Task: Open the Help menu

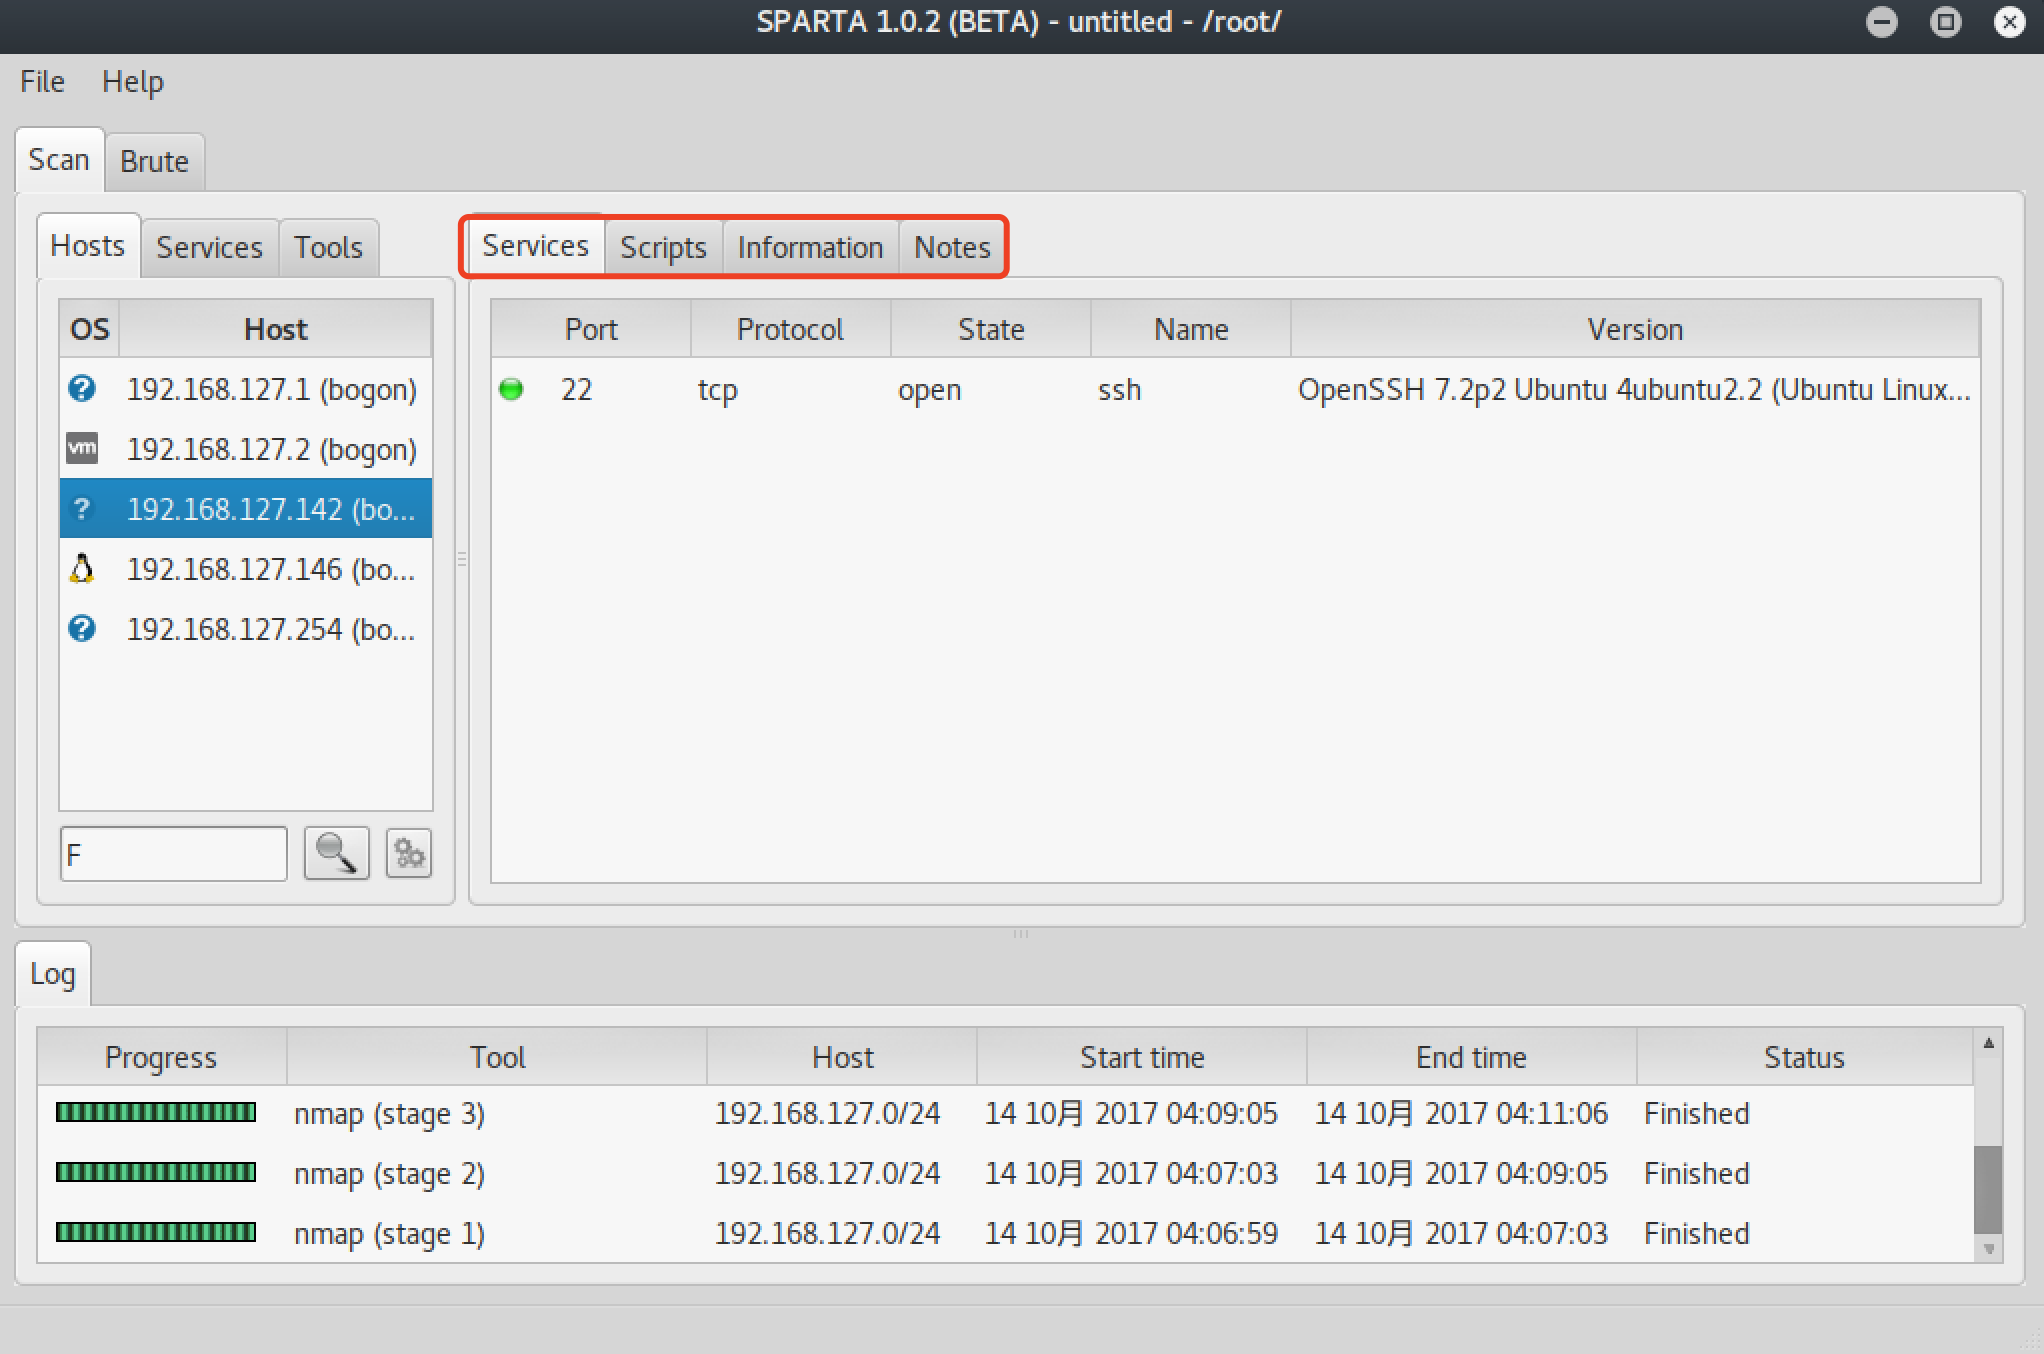Action: 132,82
